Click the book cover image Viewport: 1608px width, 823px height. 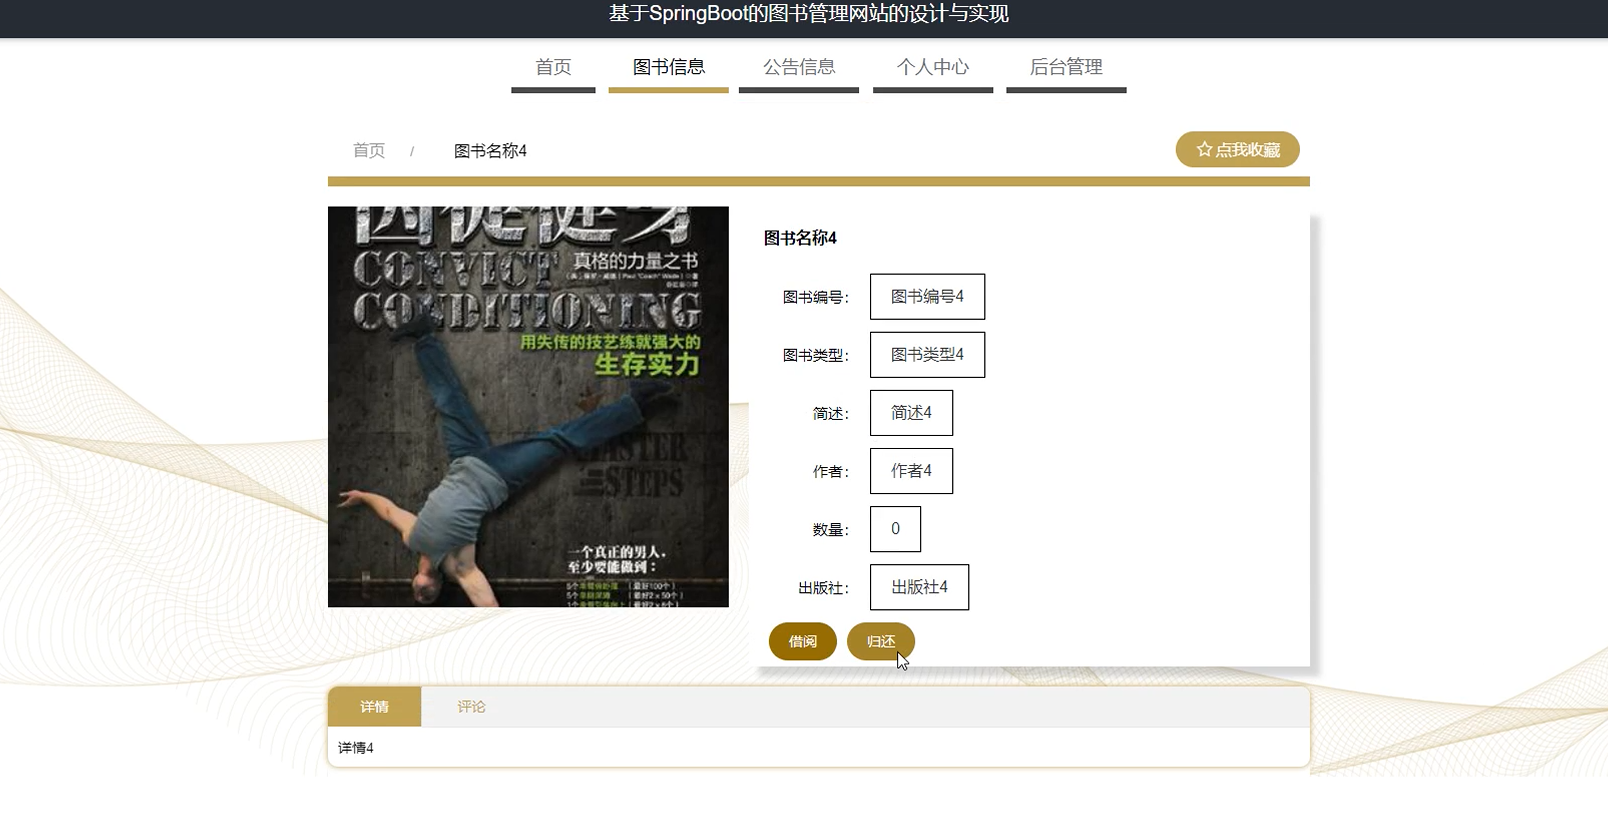pyautogui.click(x=528, y=406)
